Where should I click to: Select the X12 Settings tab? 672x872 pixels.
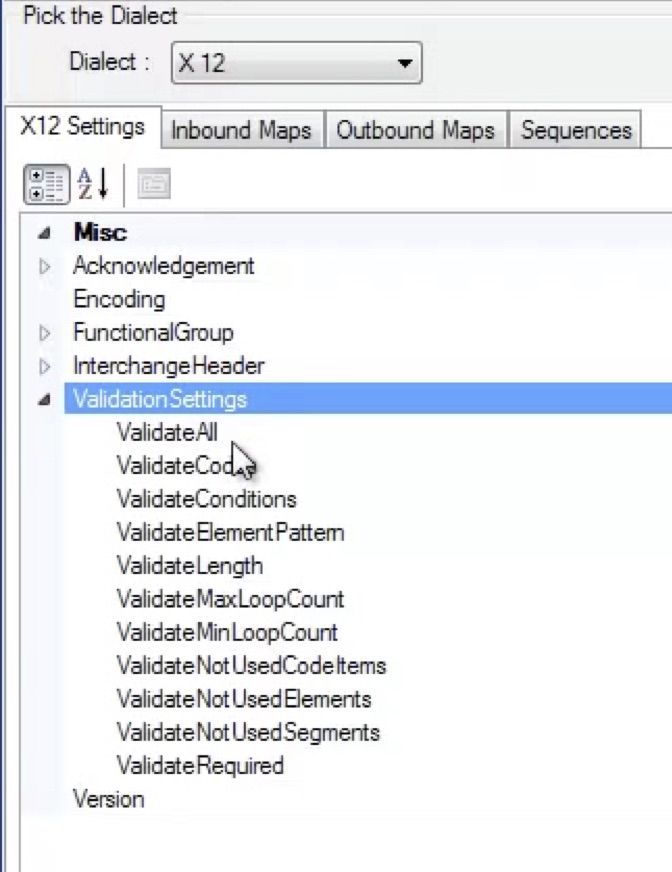coord(82,127)
